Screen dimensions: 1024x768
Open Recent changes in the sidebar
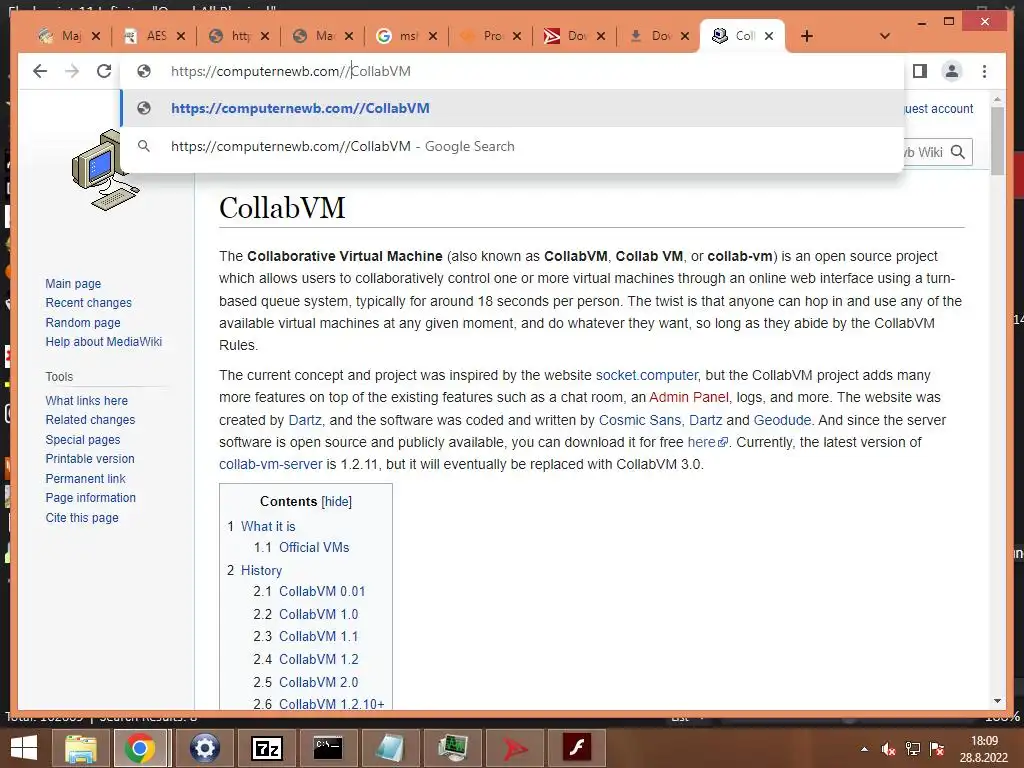point(88,302)
